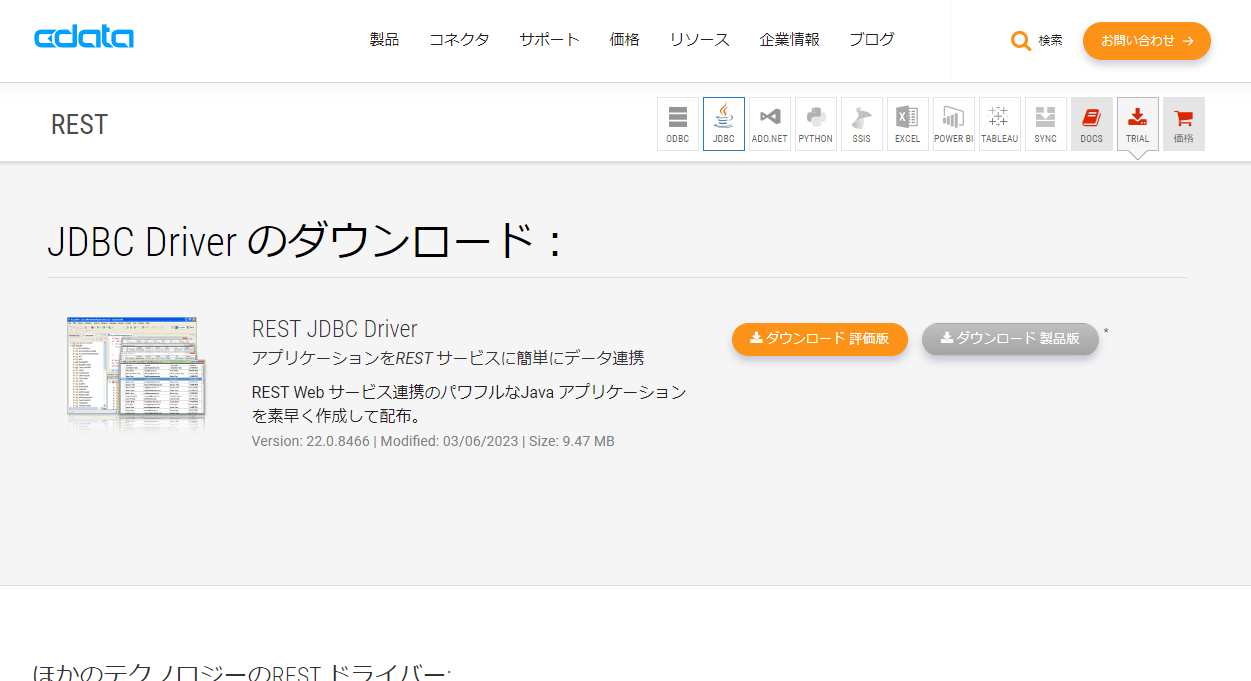Image resolution: width=1251 pixels, height=681 pixels.
Task: Click the REST page heading
Action: point(79,125)
